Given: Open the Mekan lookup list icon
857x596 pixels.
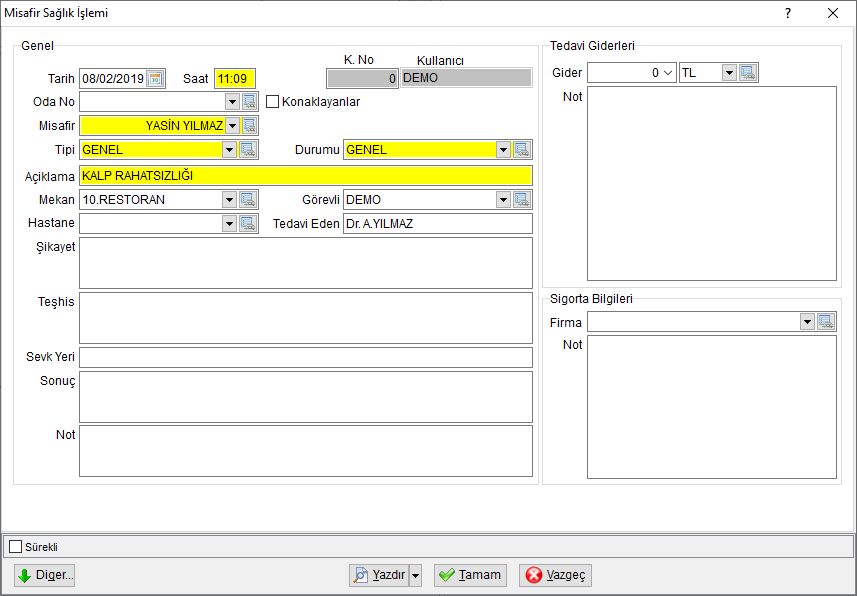Looking at the screenshot, I should point(248,200).
